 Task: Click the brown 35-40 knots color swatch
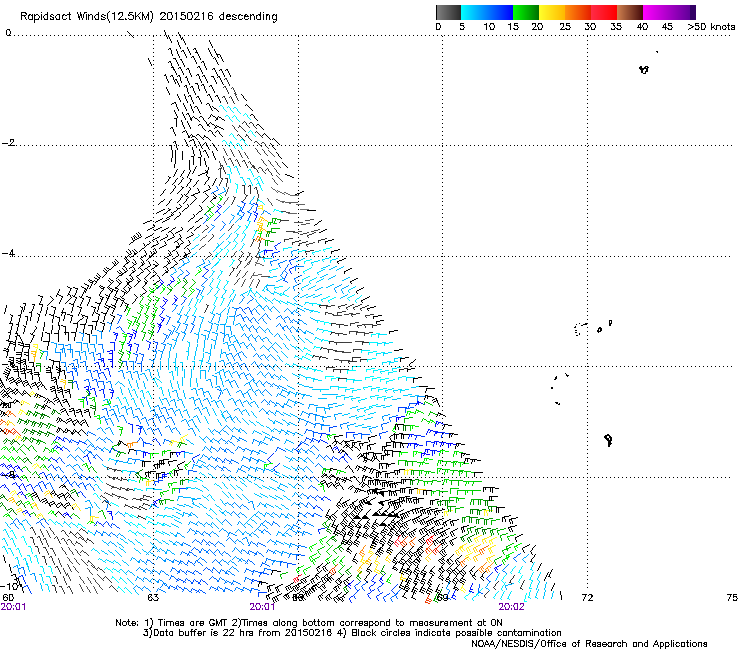(630, 12)
